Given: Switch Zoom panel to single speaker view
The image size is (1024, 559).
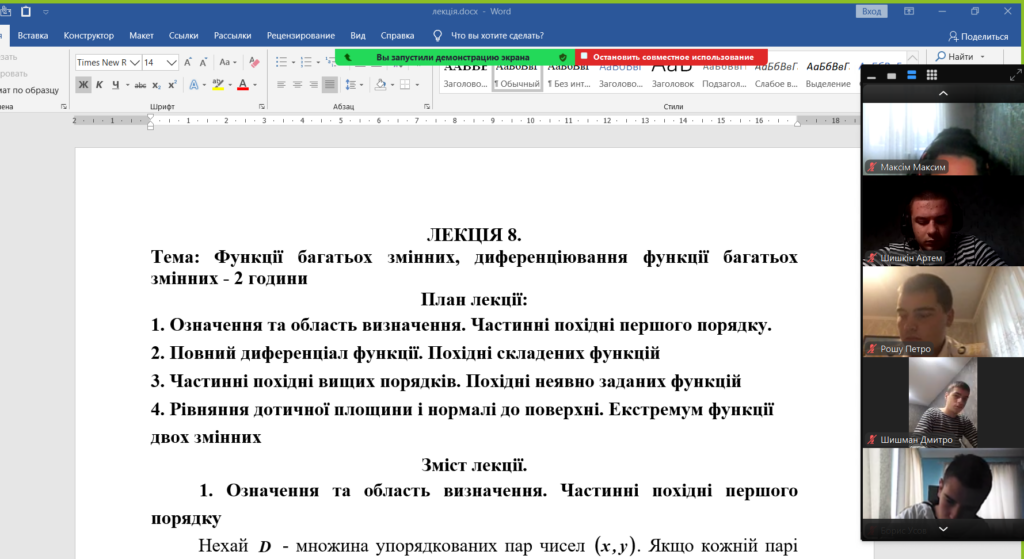Looking at the screenshot, I should pos(891,76).
